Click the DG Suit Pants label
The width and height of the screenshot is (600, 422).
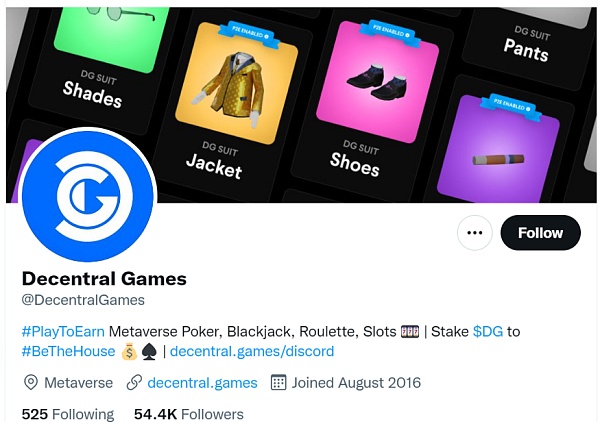[528, 44]
